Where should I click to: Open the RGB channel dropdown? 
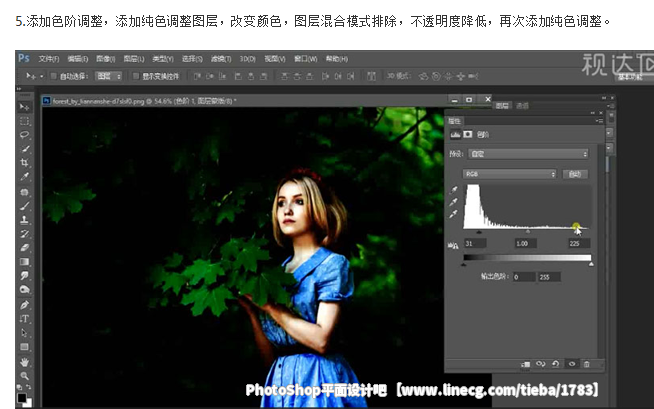coord(510,174)
